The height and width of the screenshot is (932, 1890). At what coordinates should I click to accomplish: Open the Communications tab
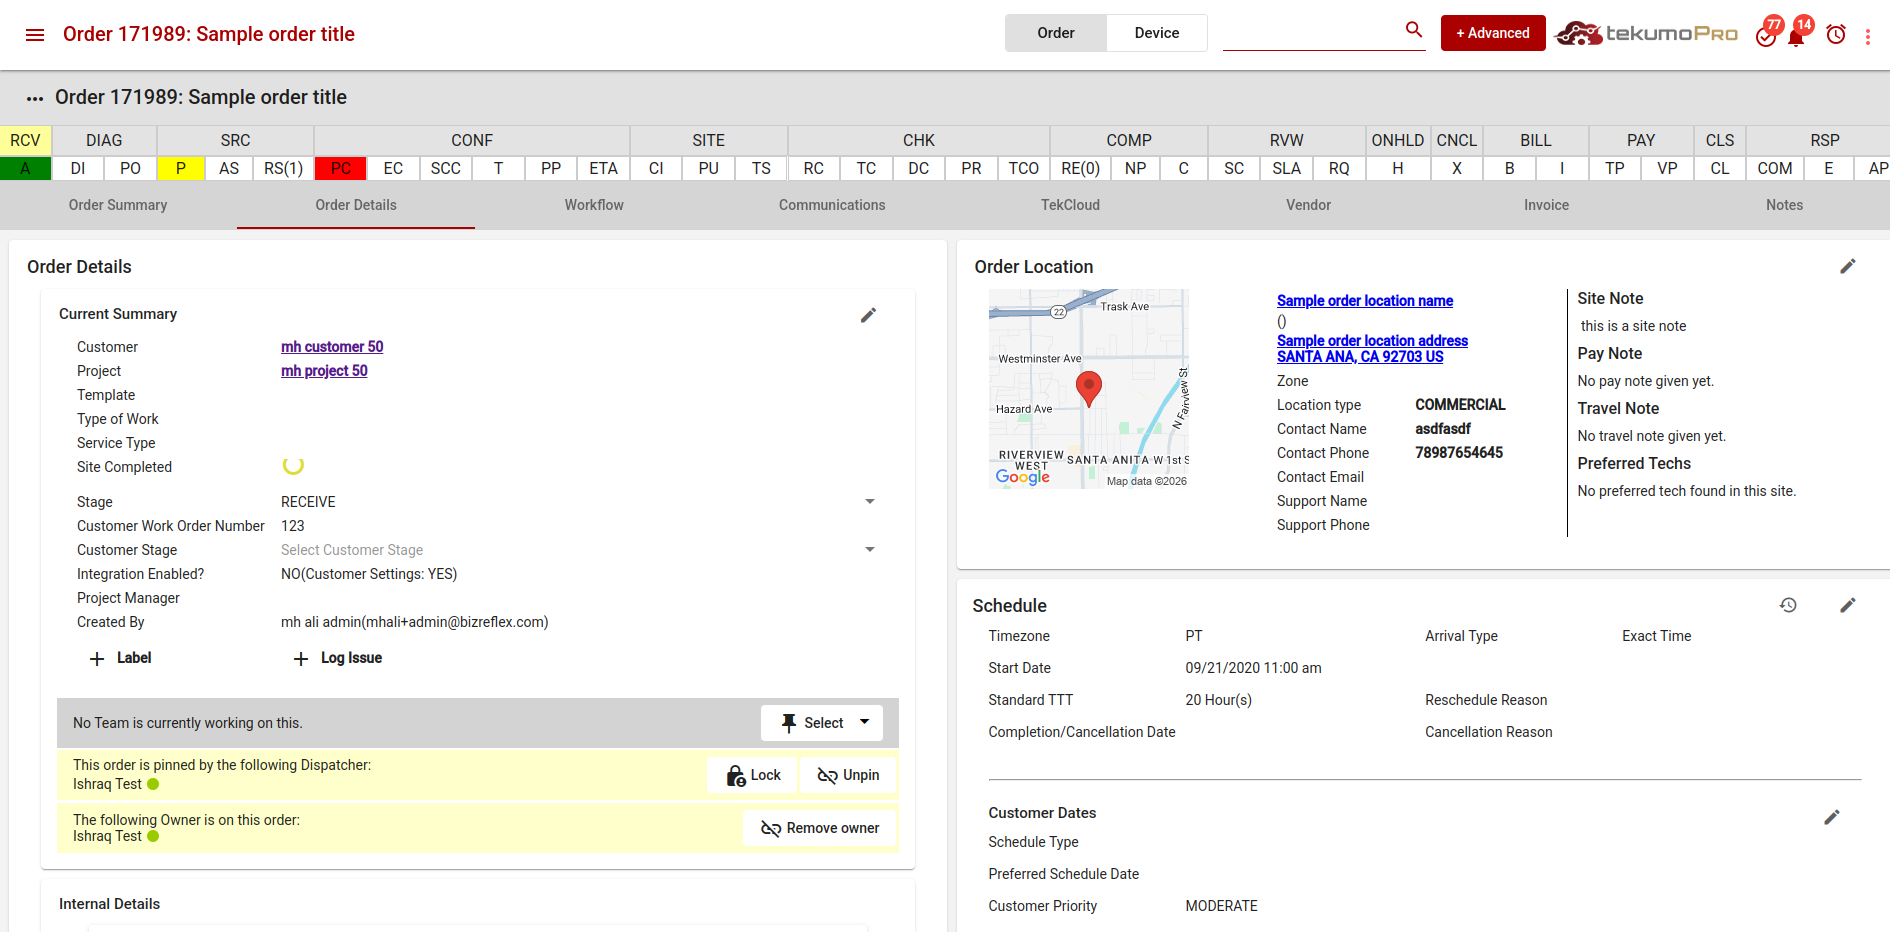831,205
